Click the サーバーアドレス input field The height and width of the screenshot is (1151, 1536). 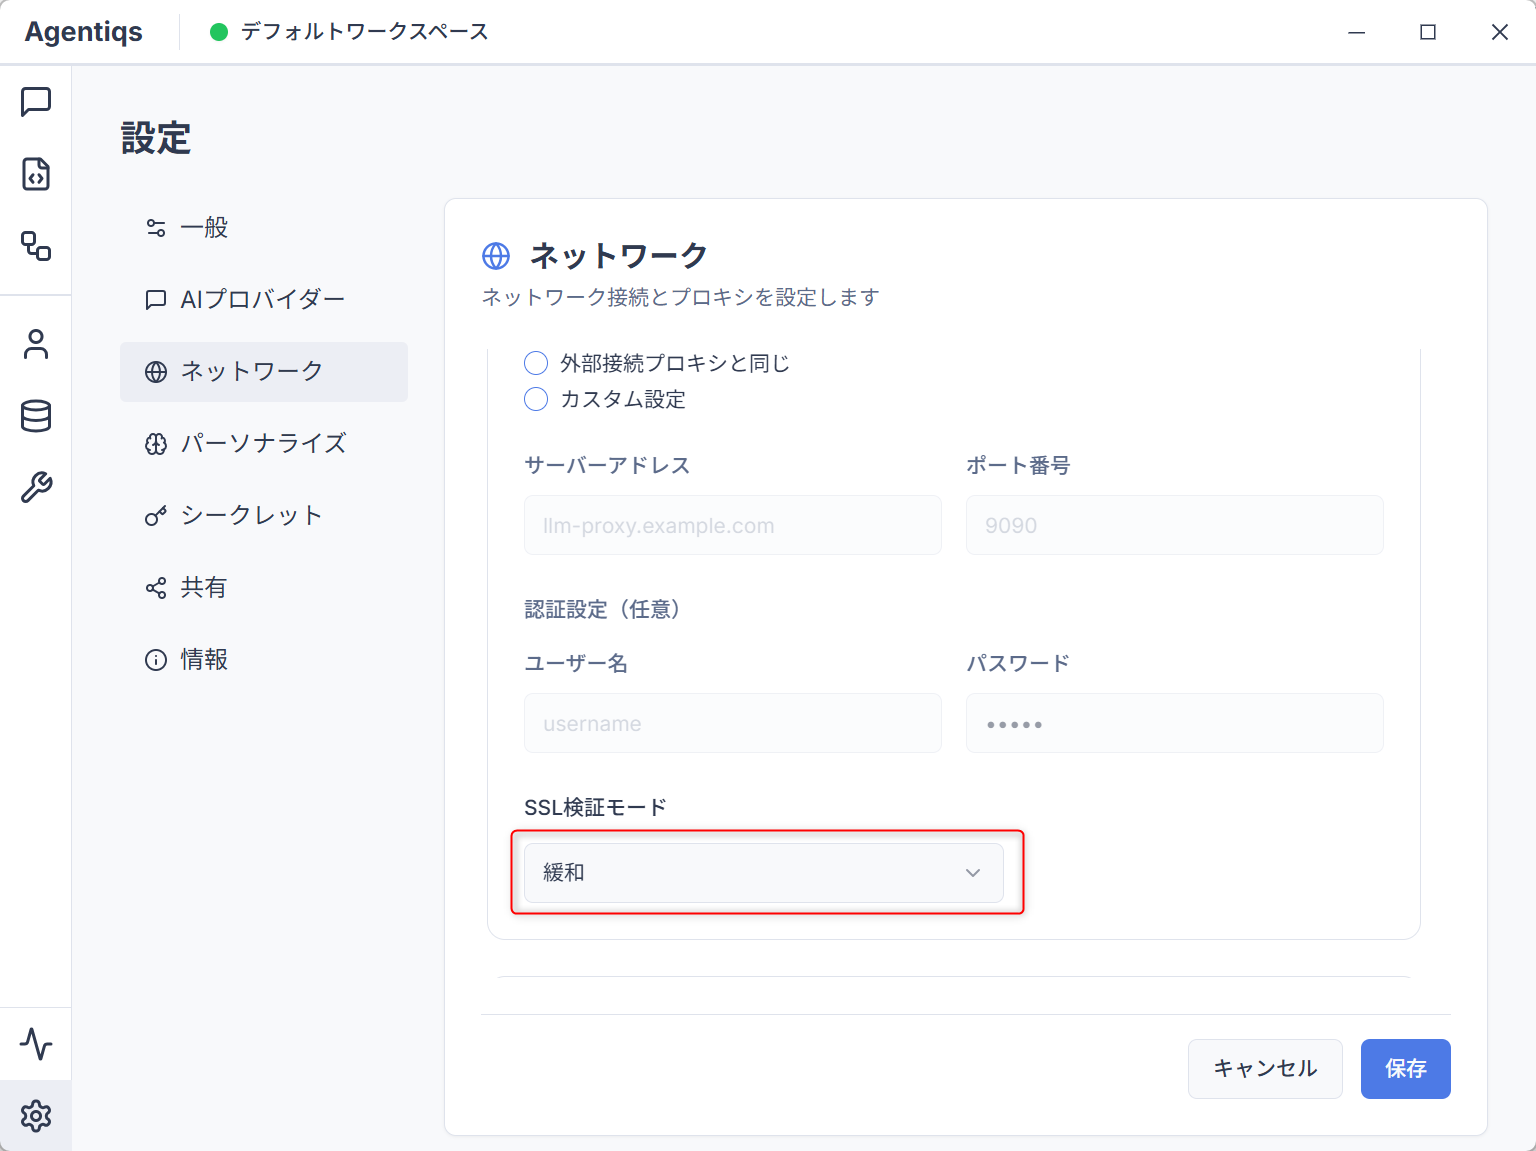[732, 525]
